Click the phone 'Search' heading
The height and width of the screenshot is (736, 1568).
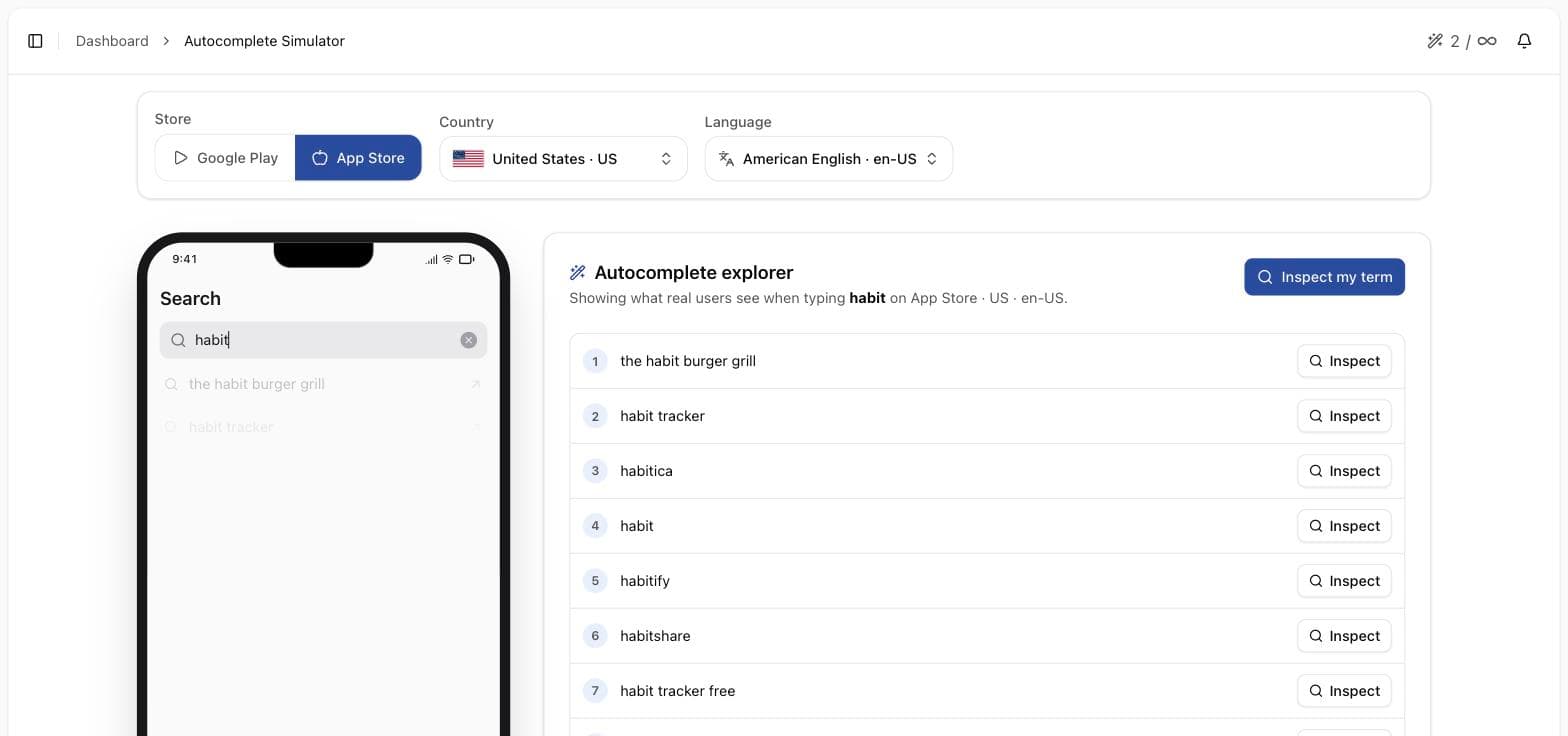click(190, 299)
